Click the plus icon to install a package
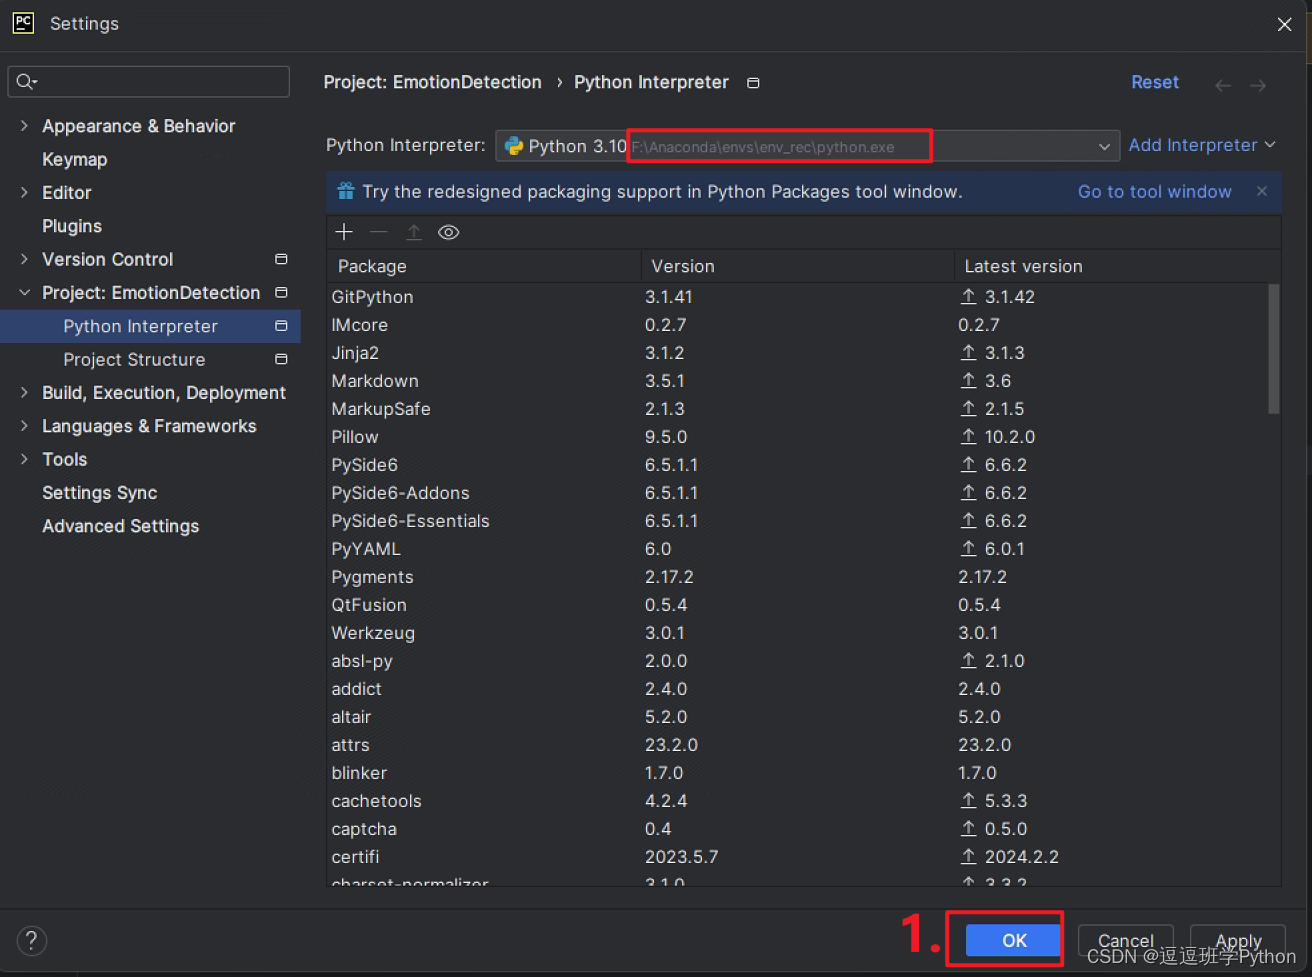This screenshot has width=1312, height=977. click(x=344, y=232)
